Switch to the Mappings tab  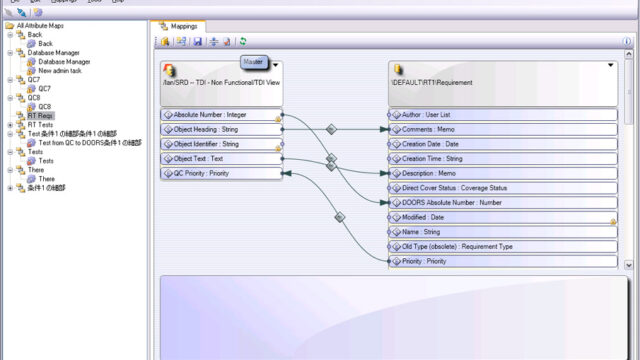coord(178,26)
